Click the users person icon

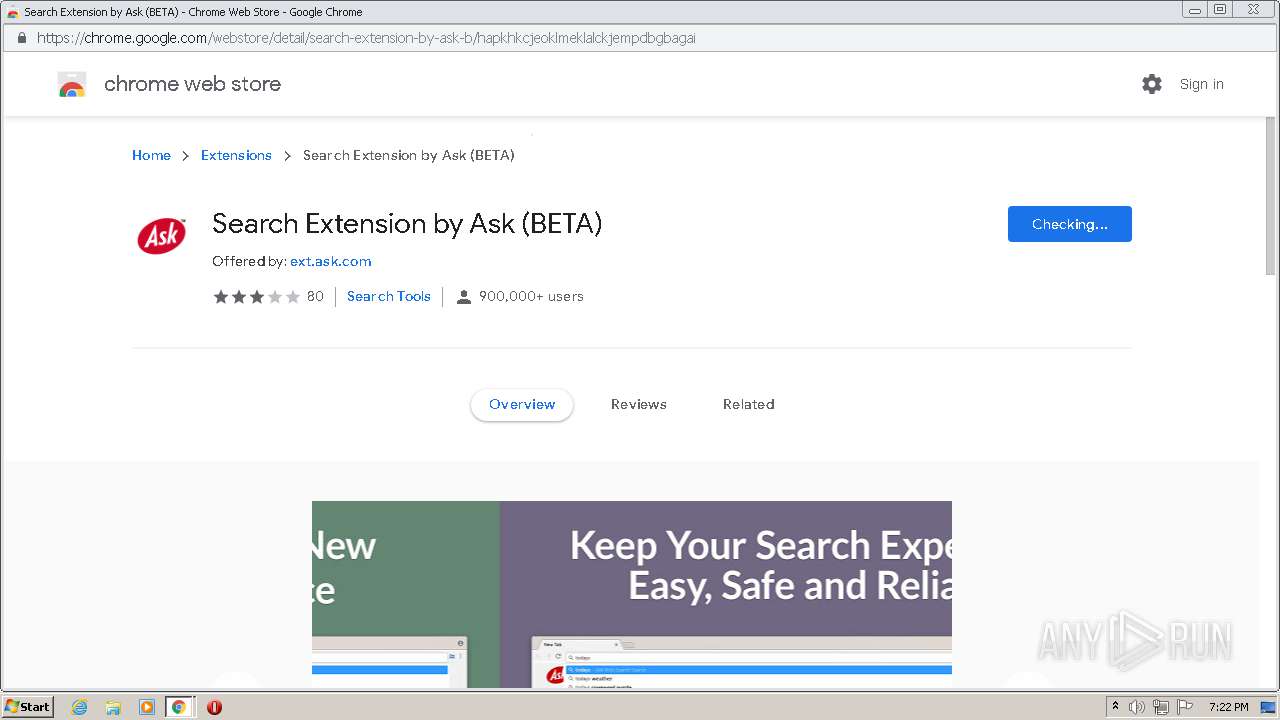coord(464,297)
